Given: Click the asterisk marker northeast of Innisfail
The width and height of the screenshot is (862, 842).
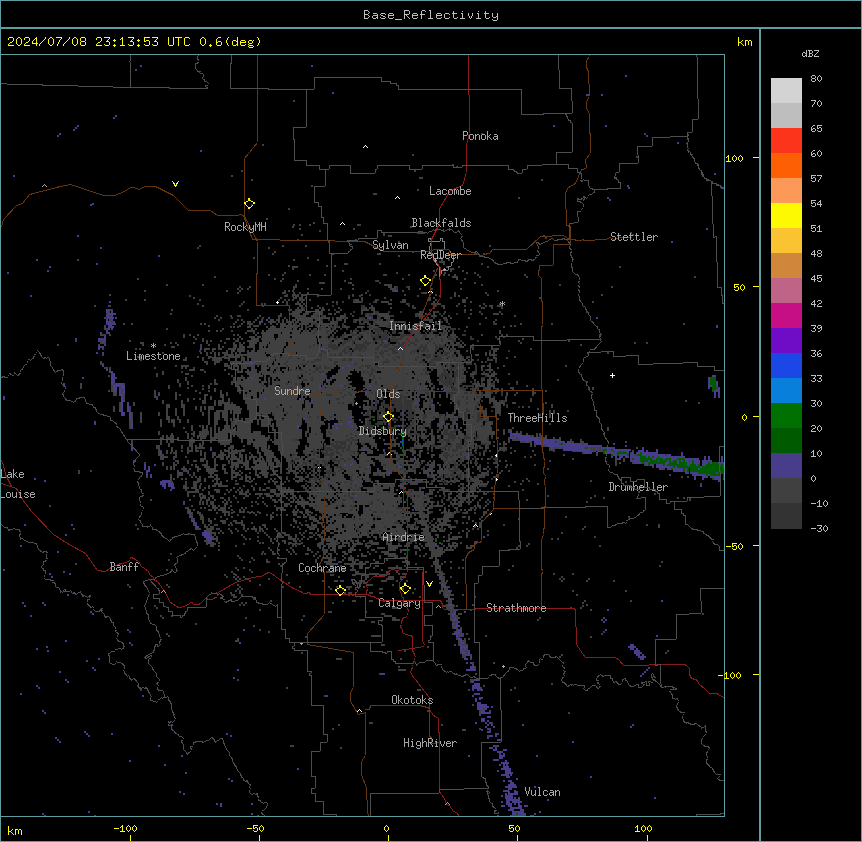Looking at the screenshot, I should pyautogui.click(x=502, y=304).
